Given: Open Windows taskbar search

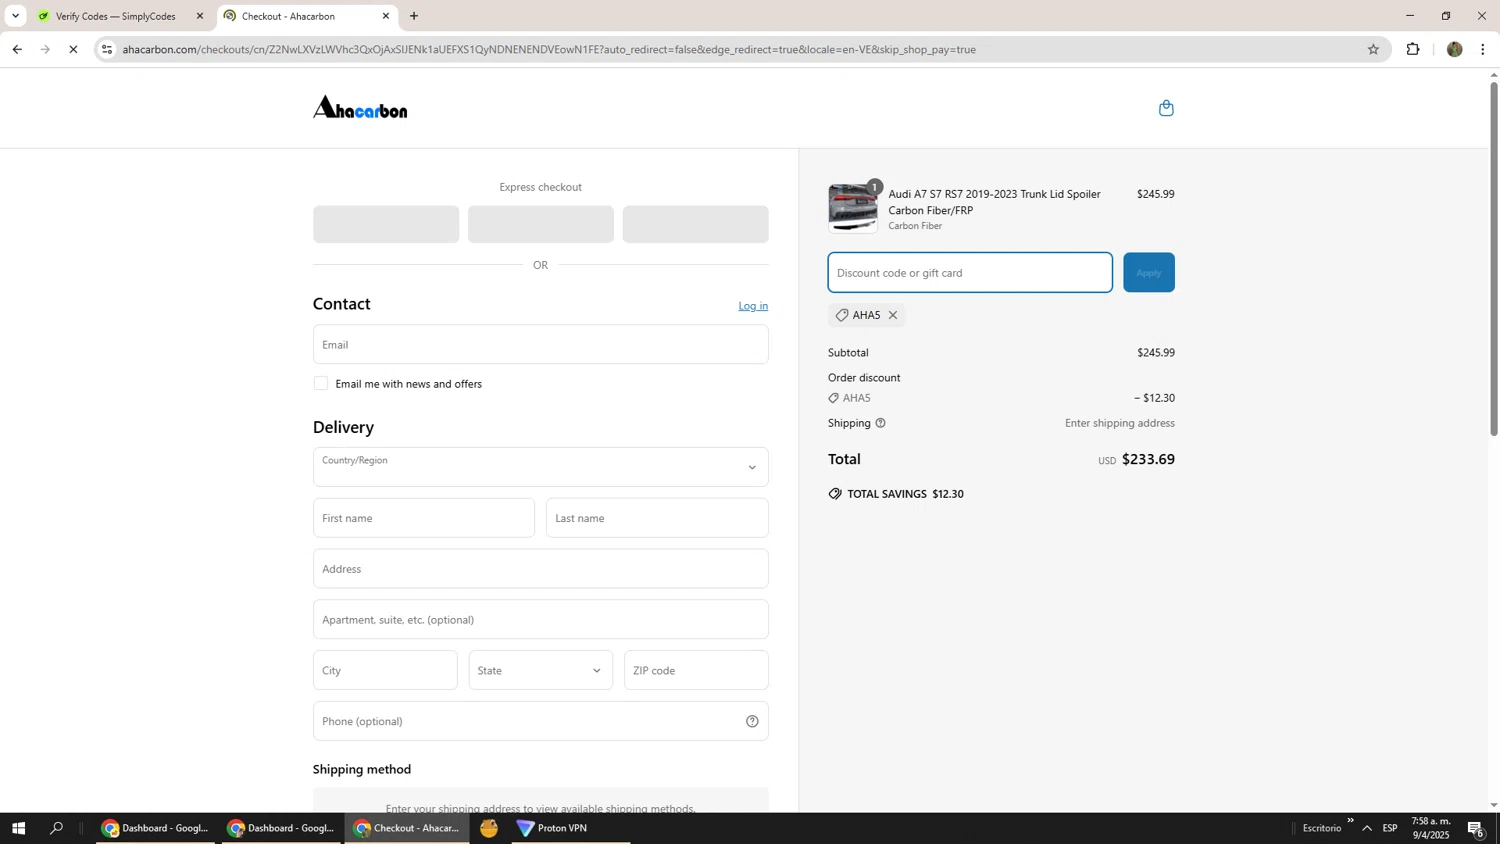Looking at the screenshot, I should point(57,828).
